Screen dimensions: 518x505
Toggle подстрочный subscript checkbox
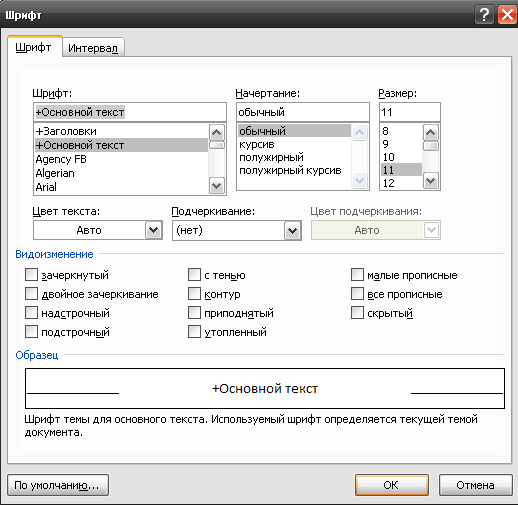click(31, 332)
